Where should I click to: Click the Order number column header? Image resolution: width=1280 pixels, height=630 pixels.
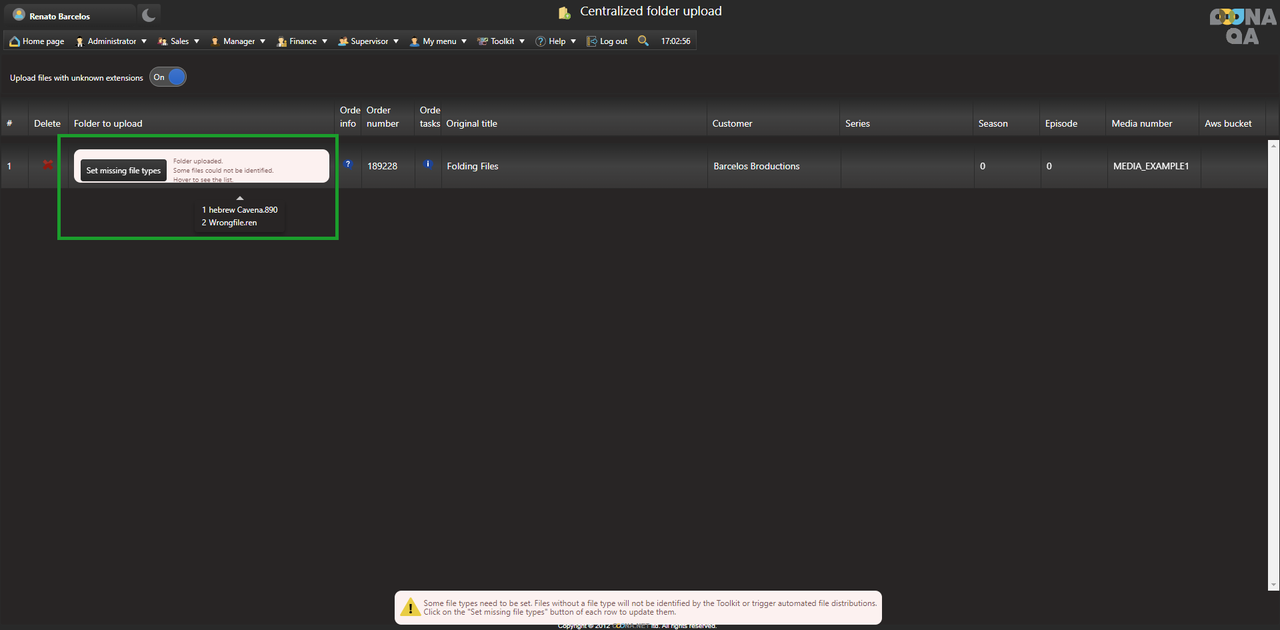point(379,117)
